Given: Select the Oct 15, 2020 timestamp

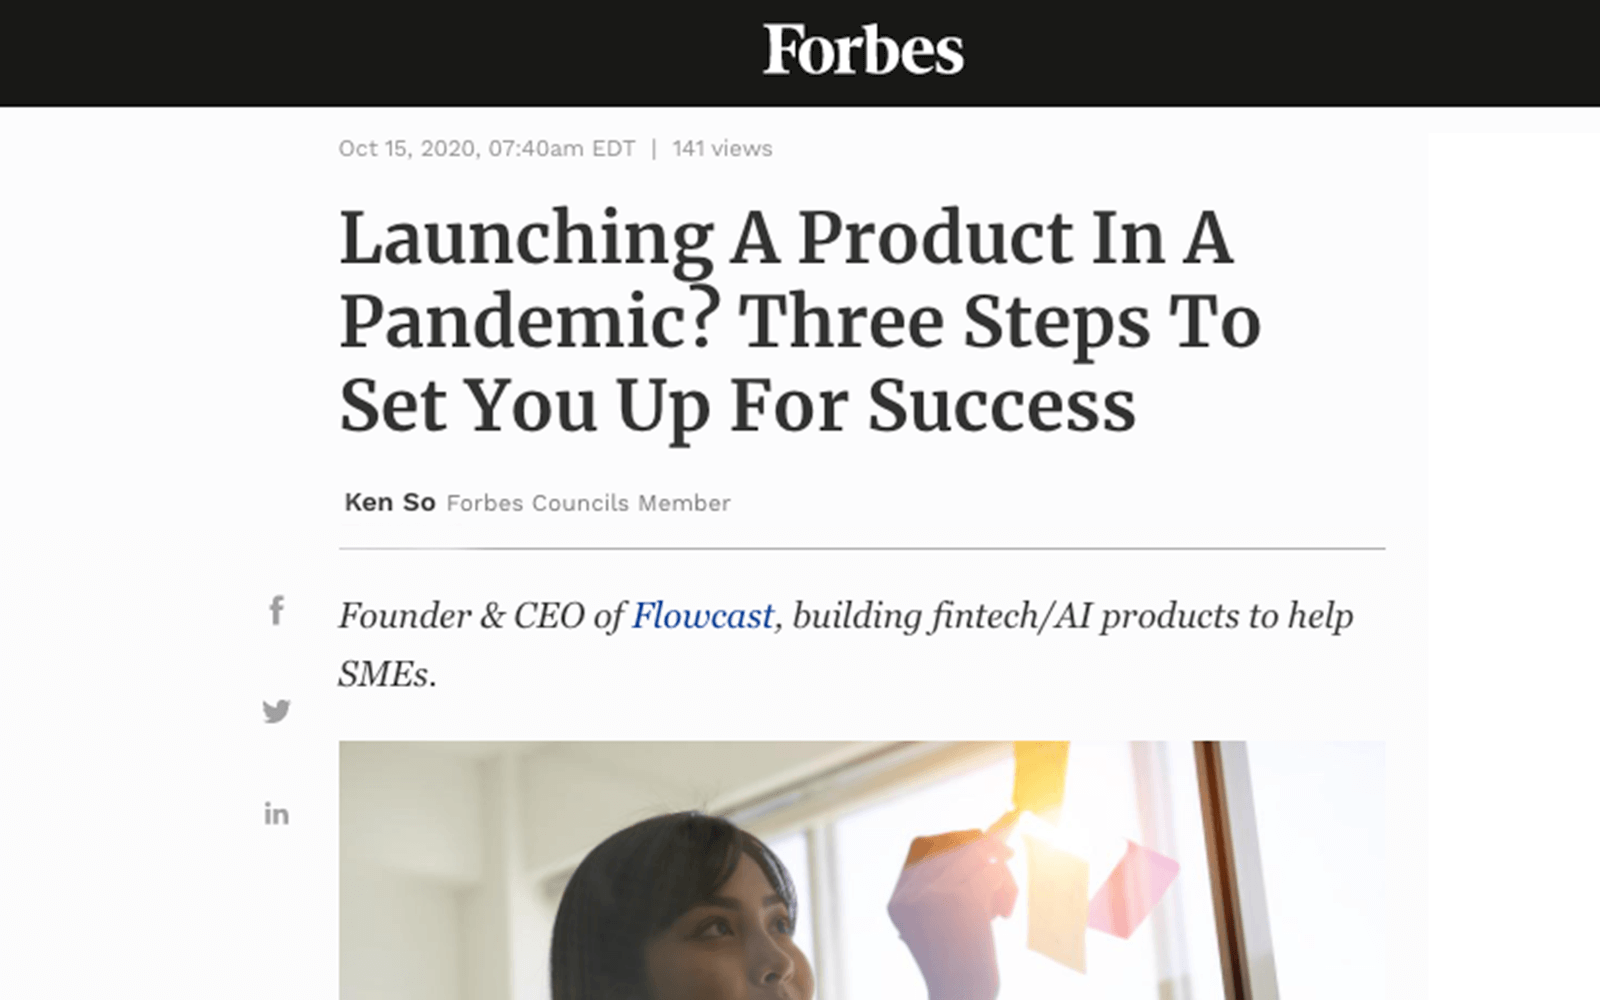Looking at the screenshot, I should (x=487, y=149).
